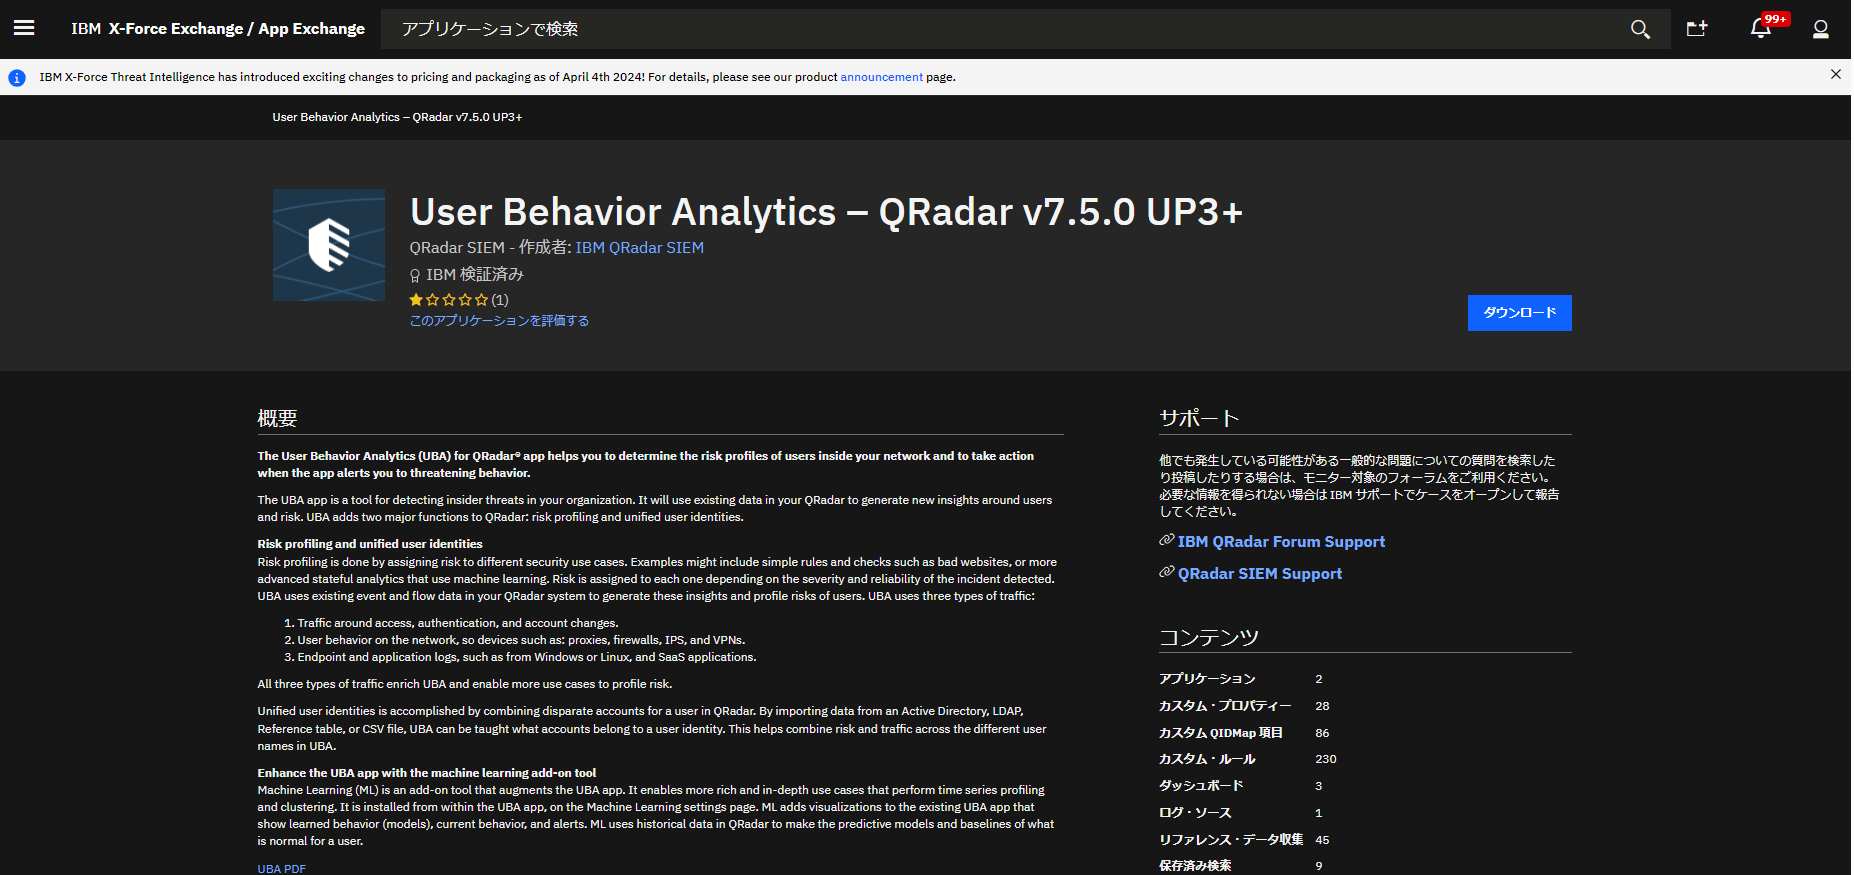Click the IBM 検証済み label
Screen dimensions: 1854x875
coord(475,275)
